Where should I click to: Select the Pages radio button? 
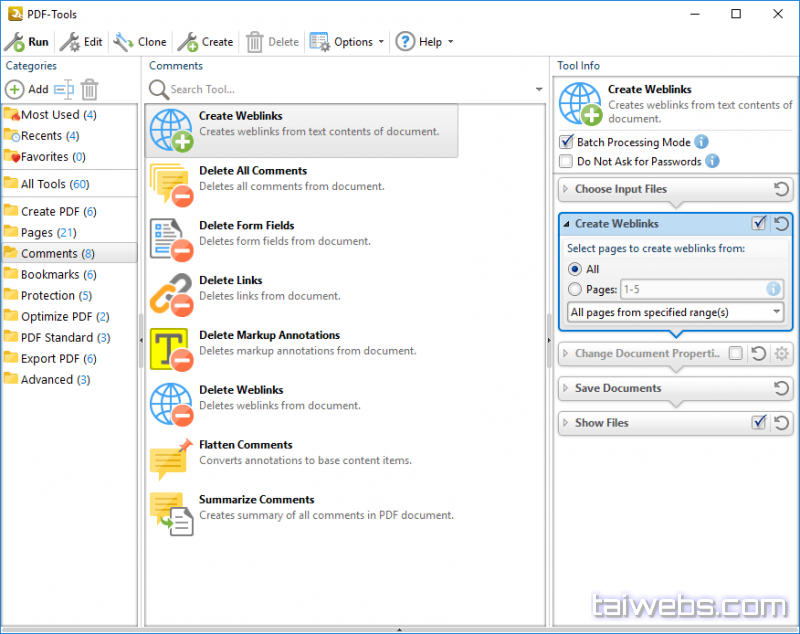(574, 289)
